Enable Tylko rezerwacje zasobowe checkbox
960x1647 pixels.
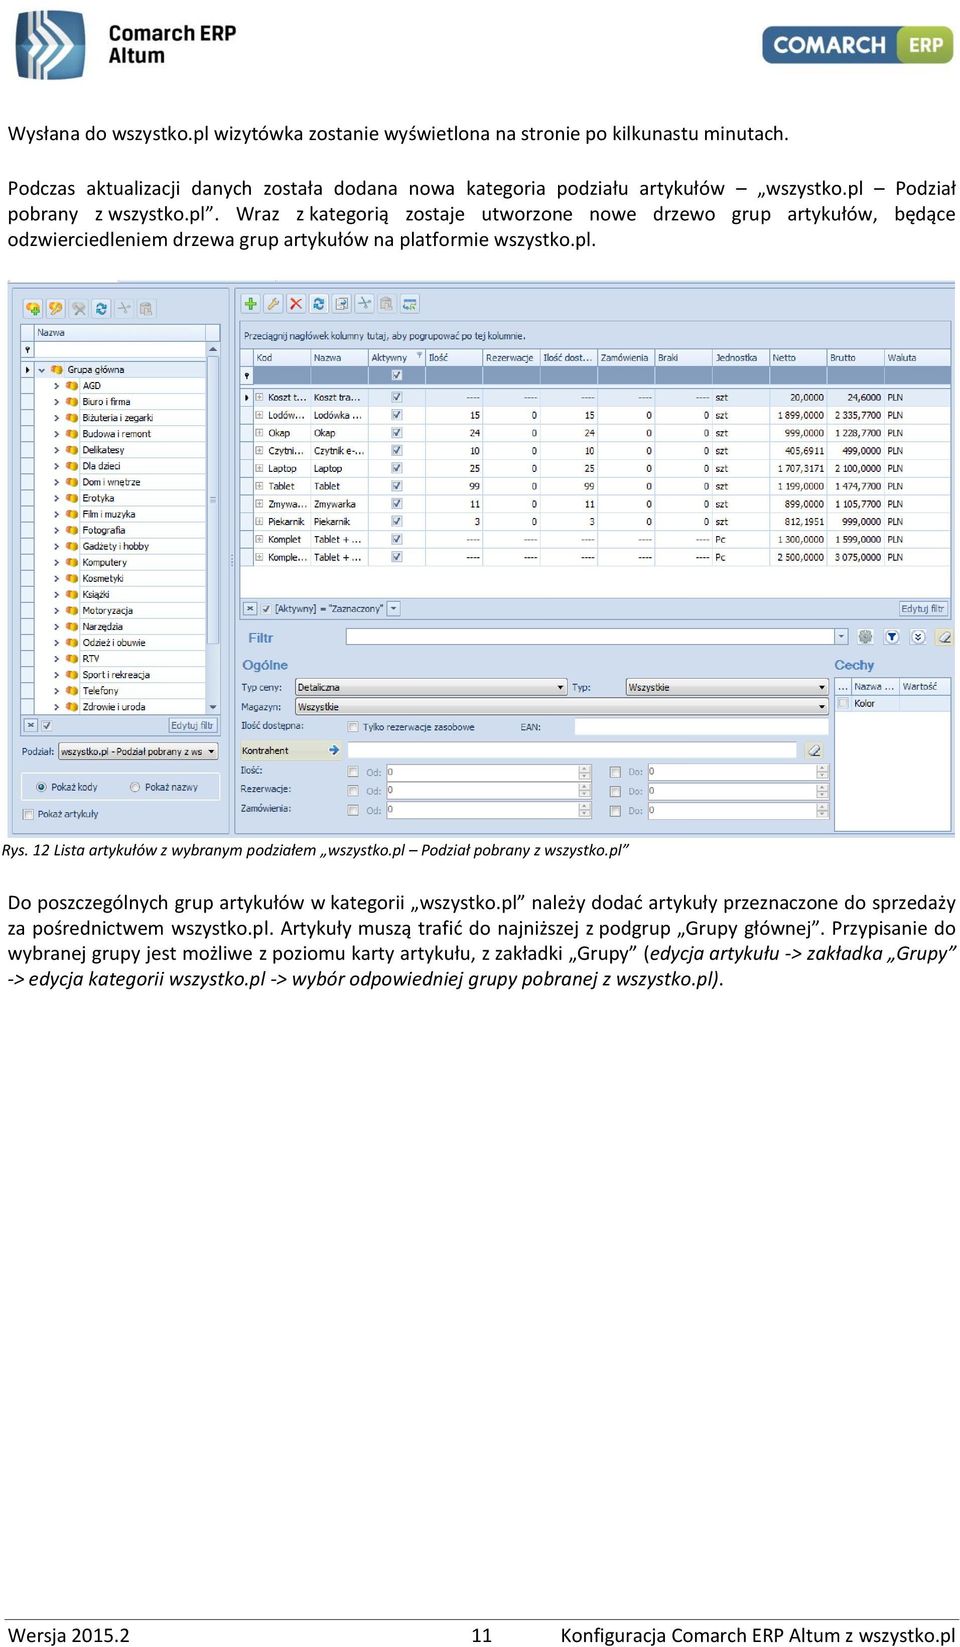(x=353, y=727)
